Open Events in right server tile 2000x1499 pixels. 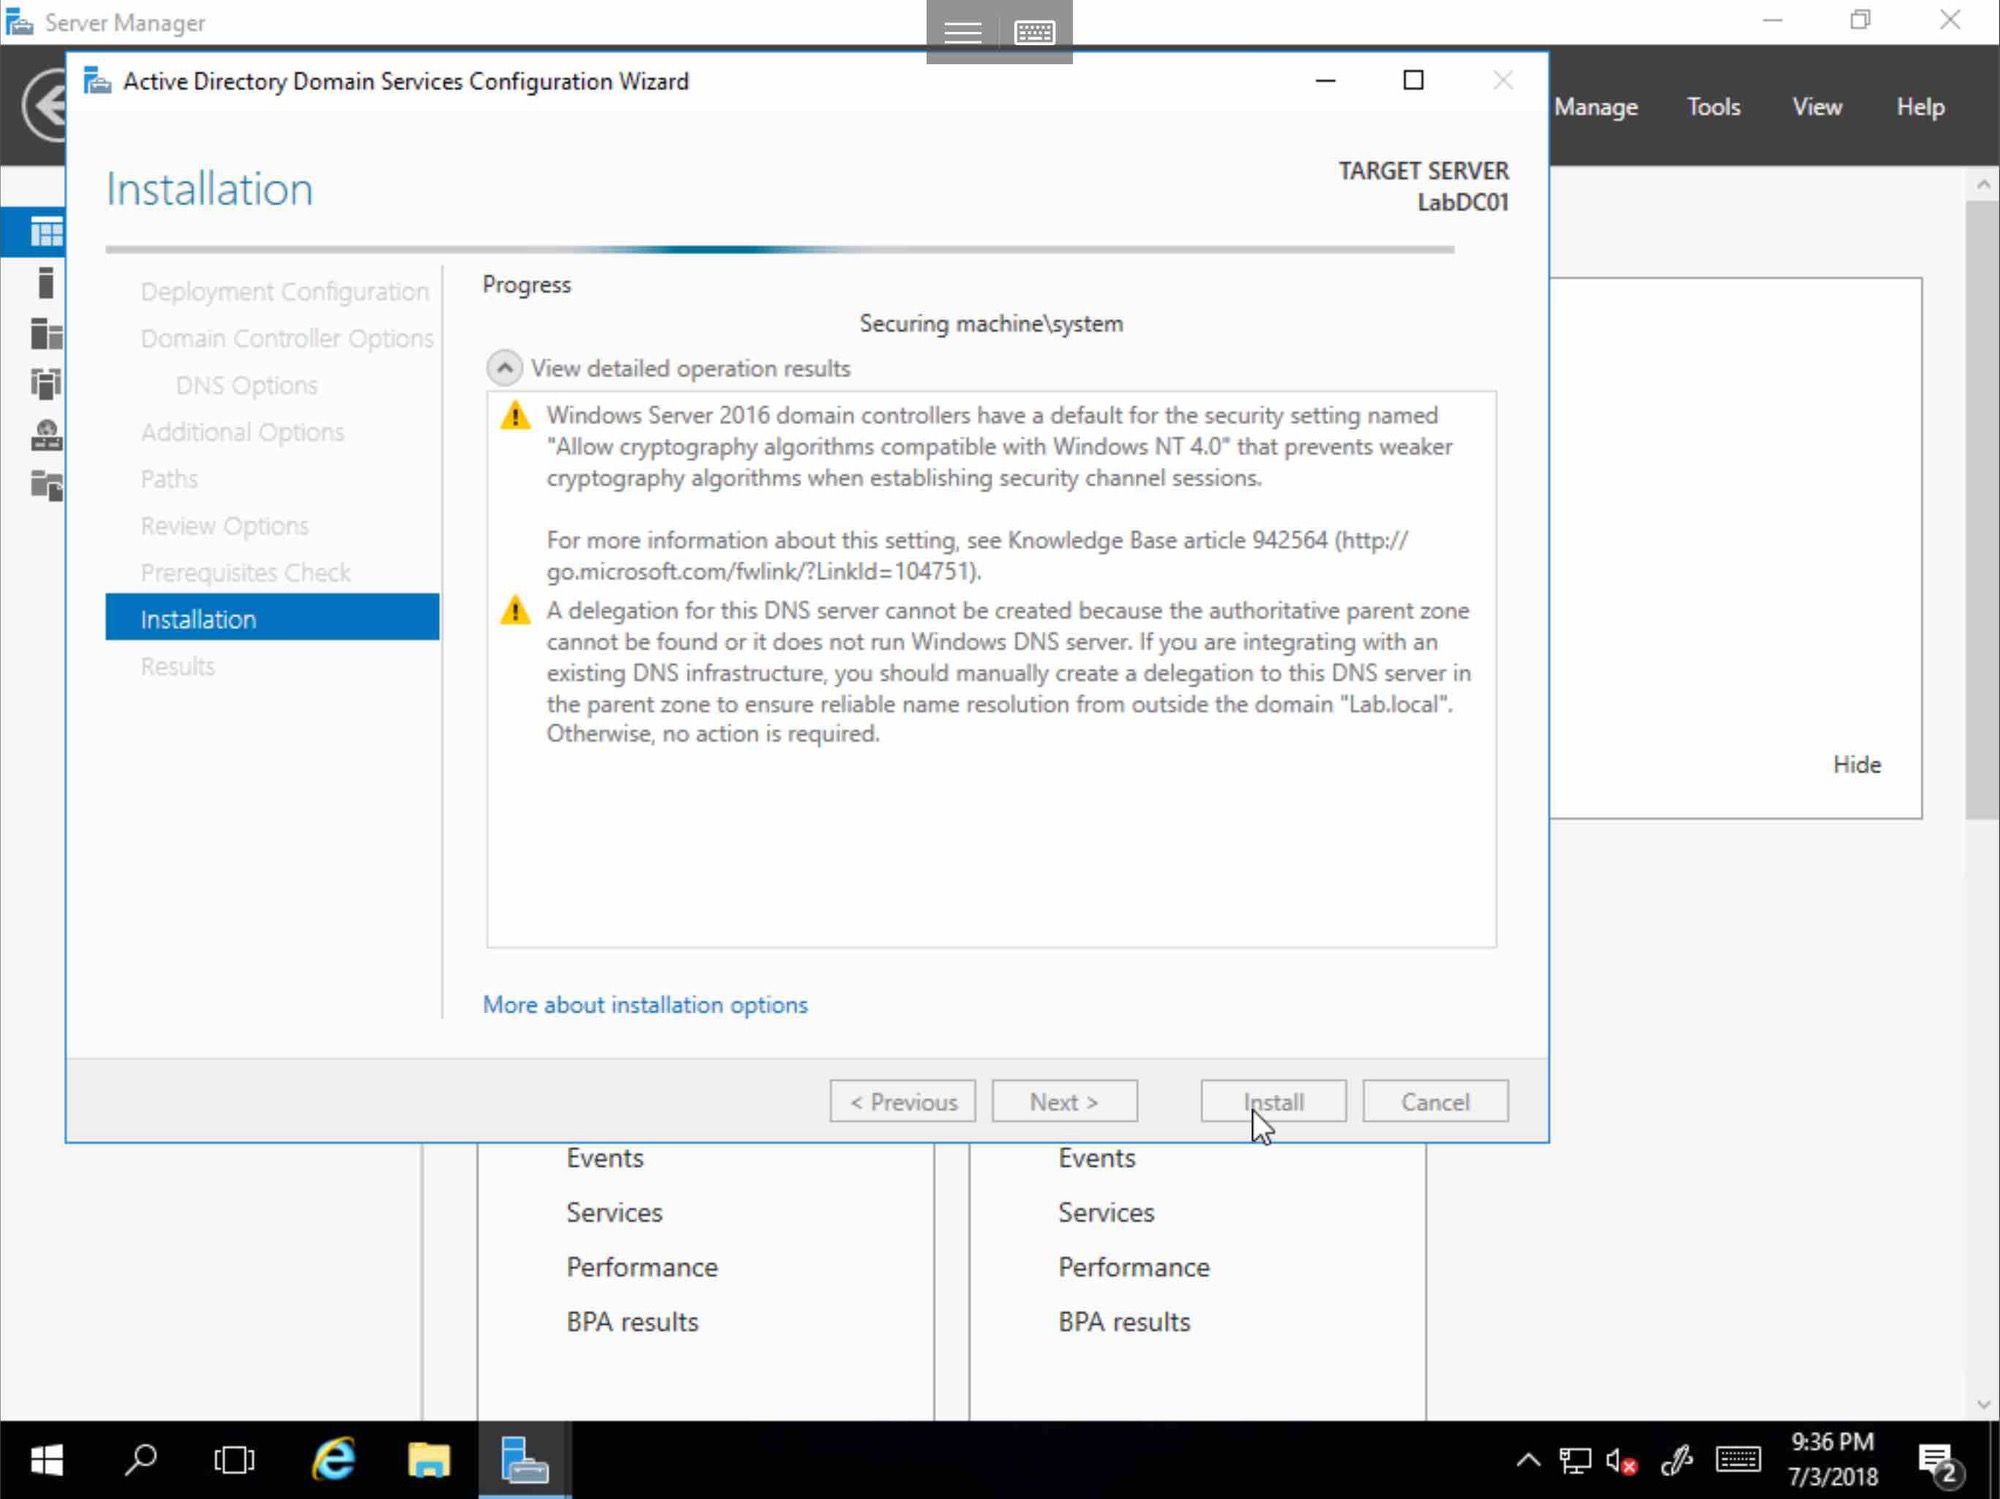pos(1097,1157)
